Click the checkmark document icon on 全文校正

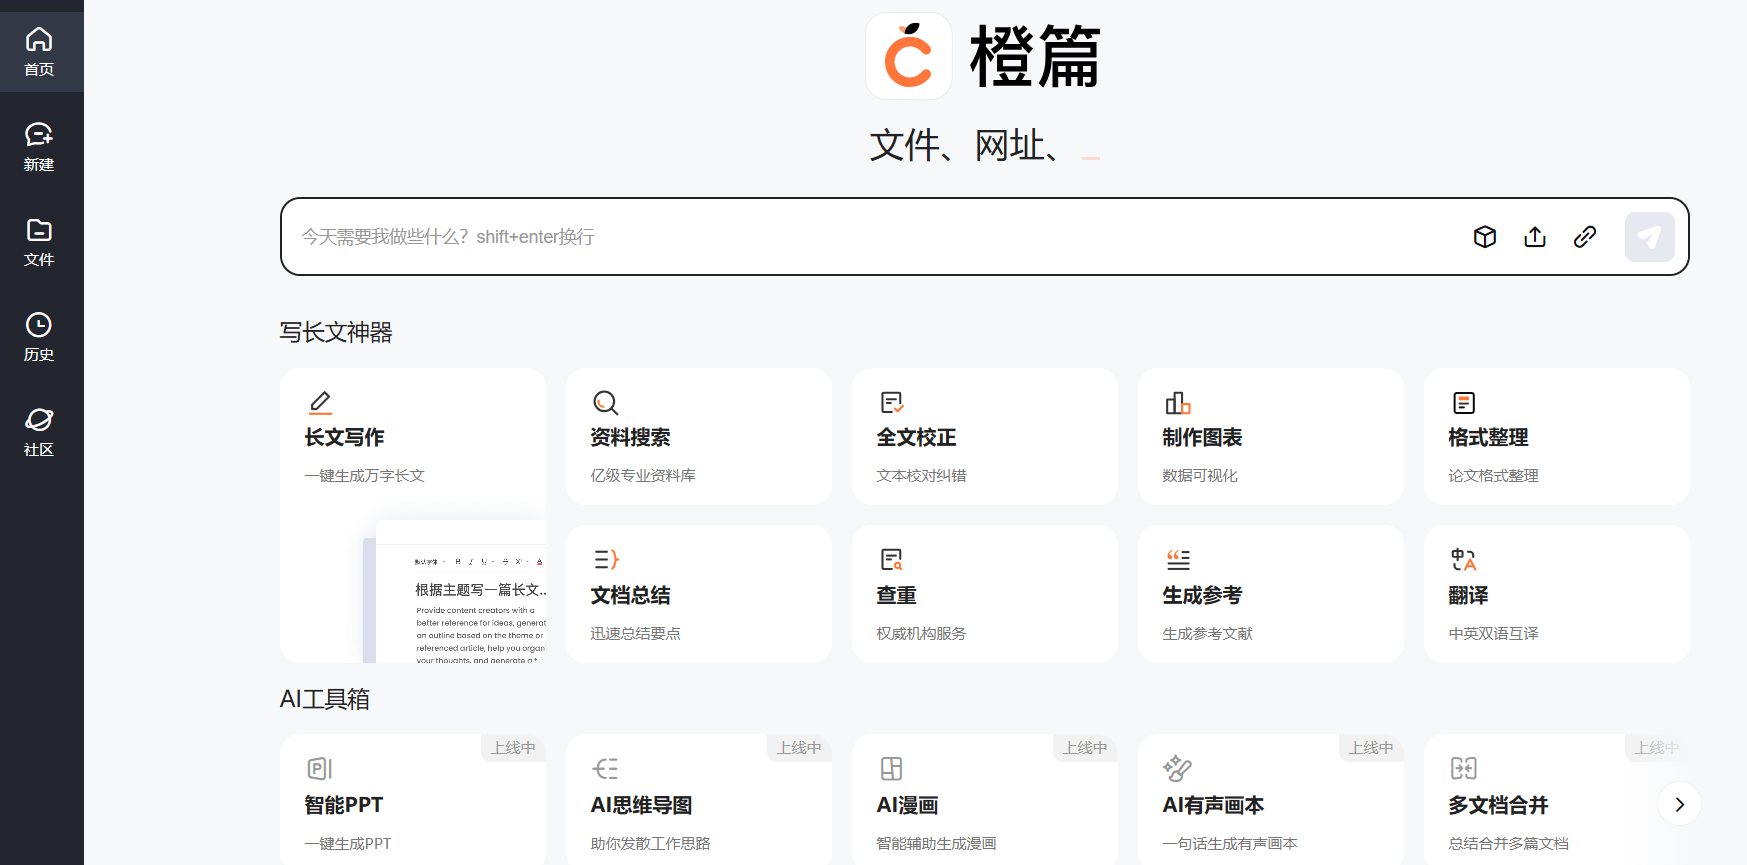pyautogui.click(x=892, y=403)
